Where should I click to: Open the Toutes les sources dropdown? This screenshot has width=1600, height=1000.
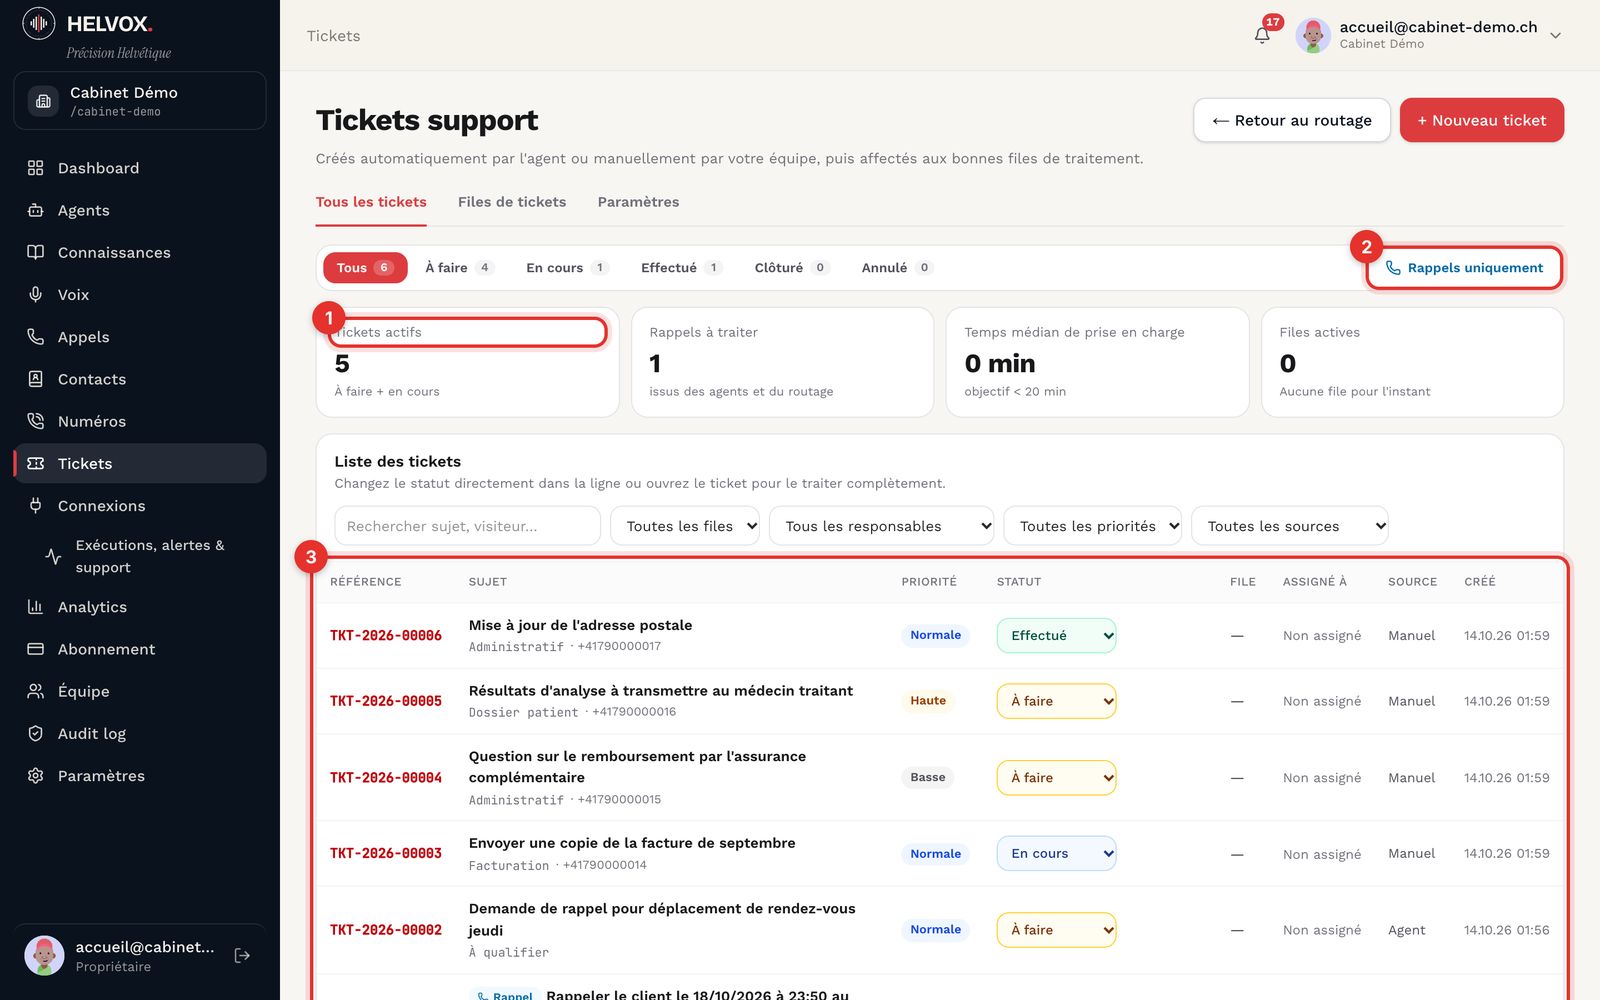click(1290, 526)
